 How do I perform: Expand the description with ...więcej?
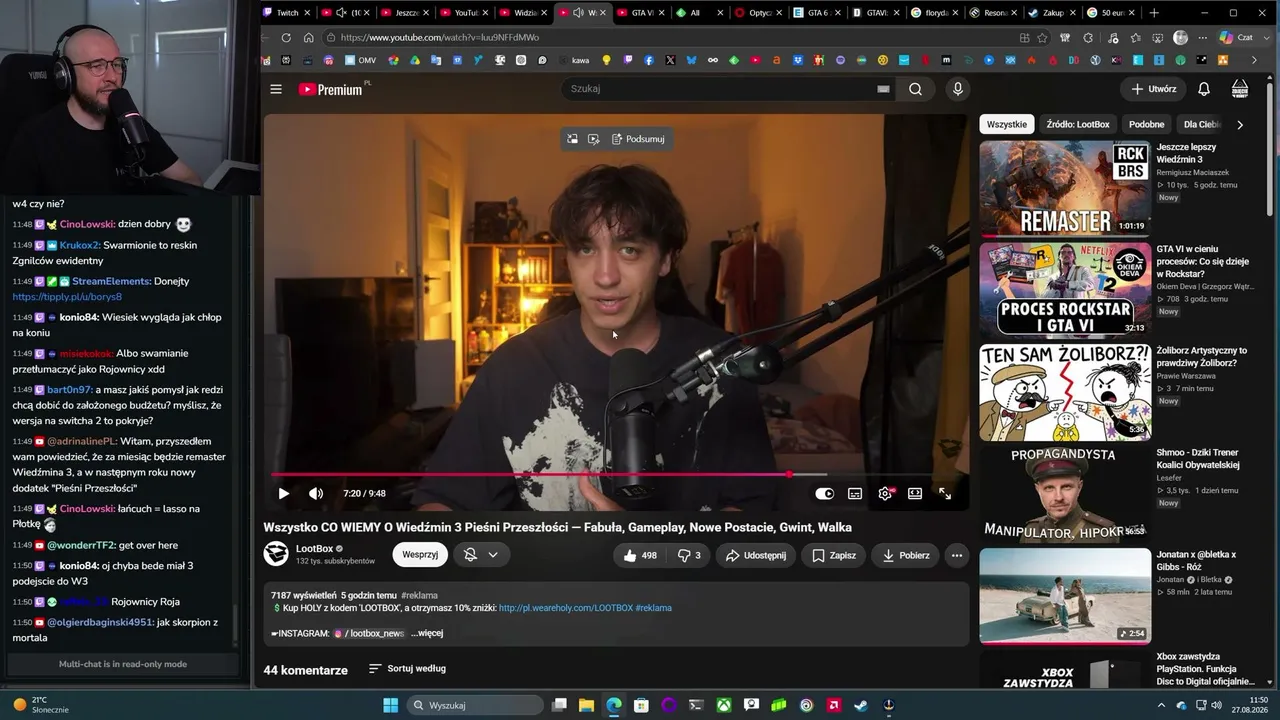click(x=427, y=633)
